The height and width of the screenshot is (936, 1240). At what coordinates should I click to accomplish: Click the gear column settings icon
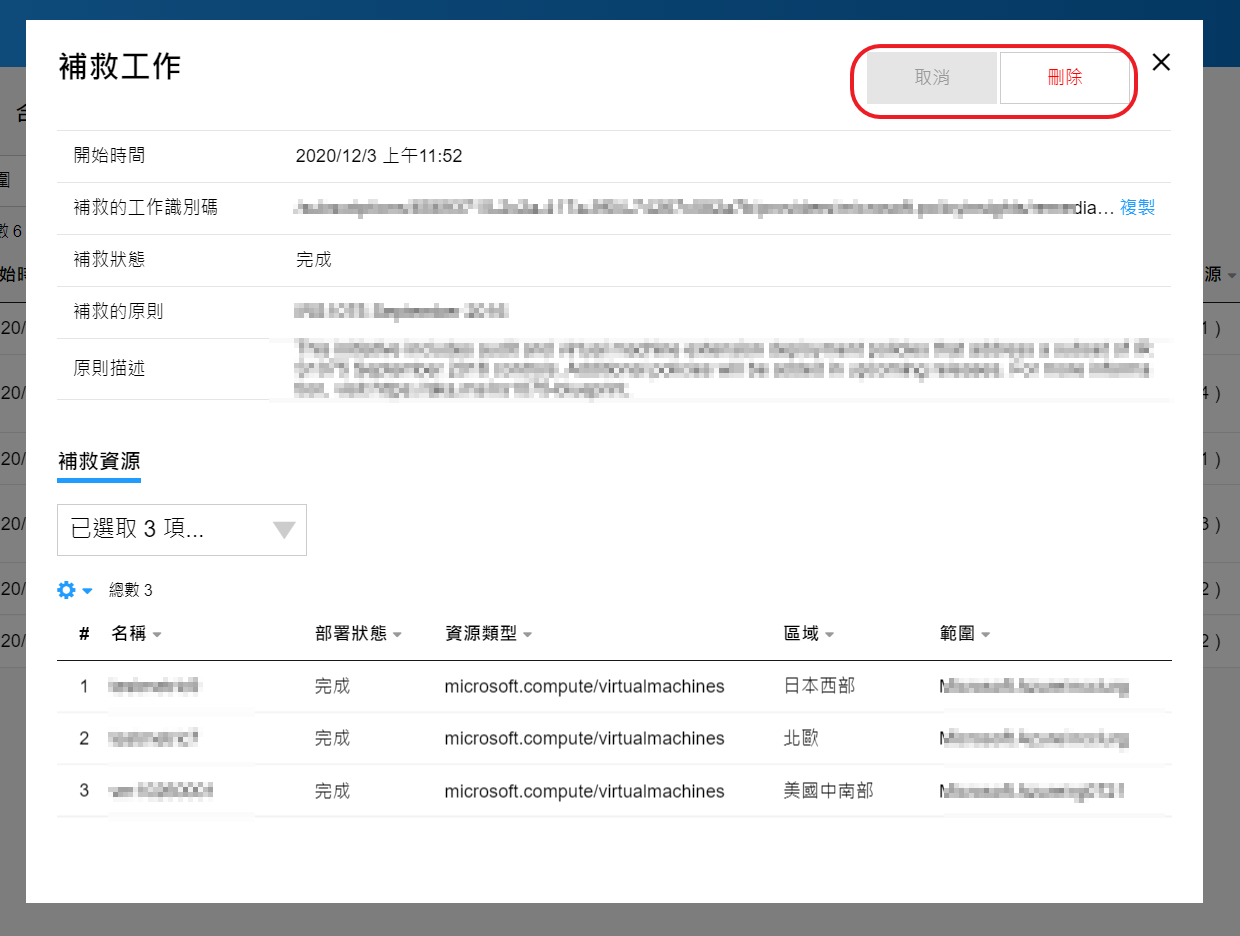[x=66, y=590]
